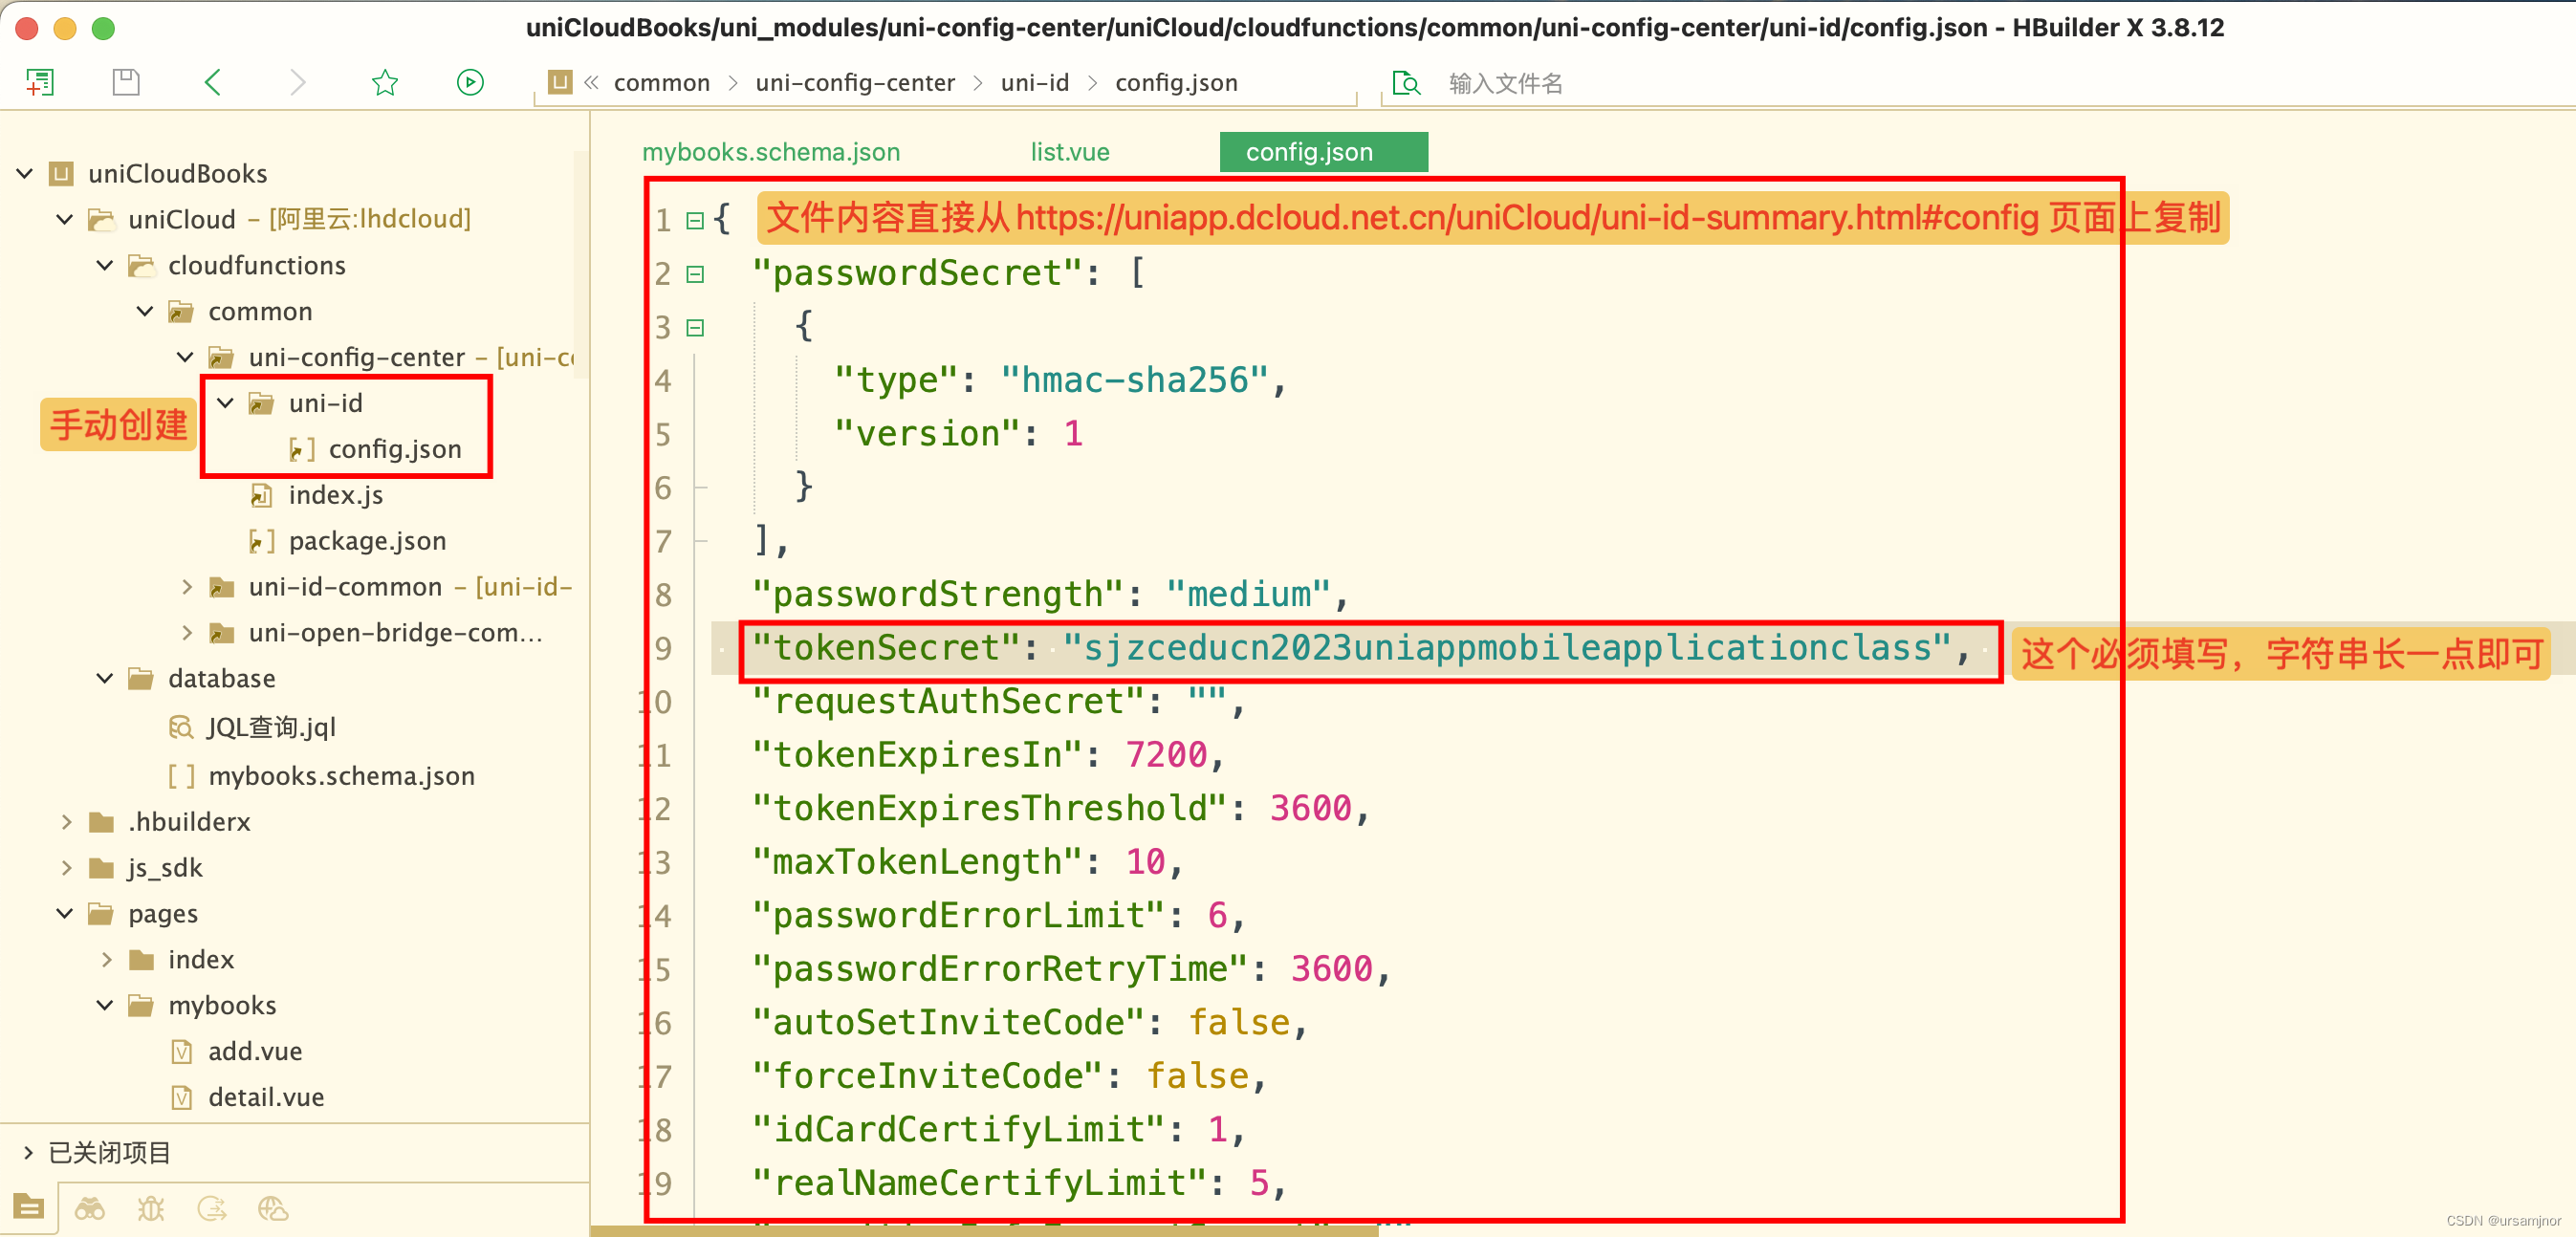Go forward with the right arrow
This screenshot has height=1237, width=2576.
tap(297, 82)
